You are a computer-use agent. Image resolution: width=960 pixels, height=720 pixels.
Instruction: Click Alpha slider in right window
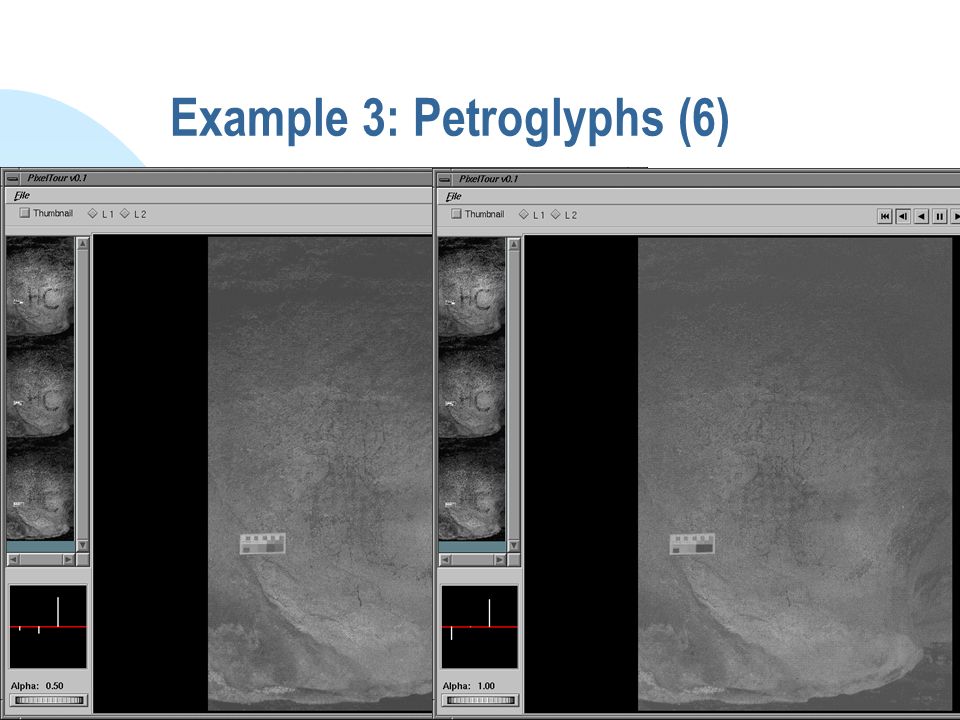coord(480,700)
